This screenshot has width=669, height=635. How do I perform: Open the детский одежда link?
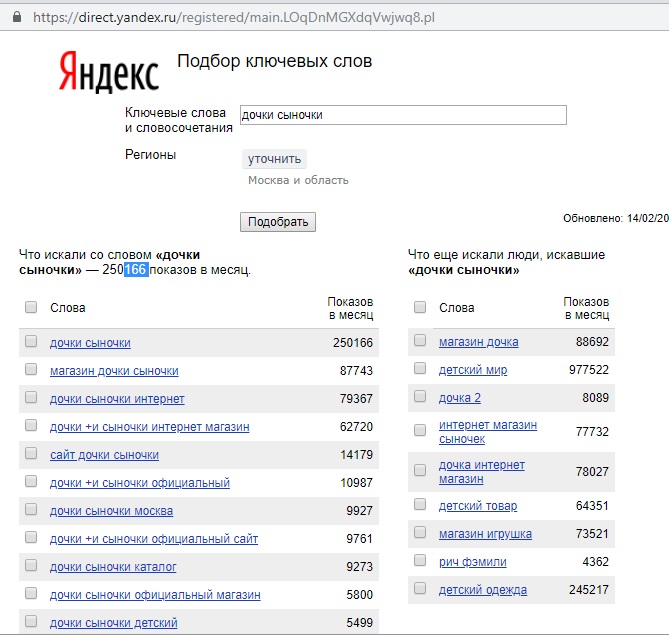click(x=483, y=590)
